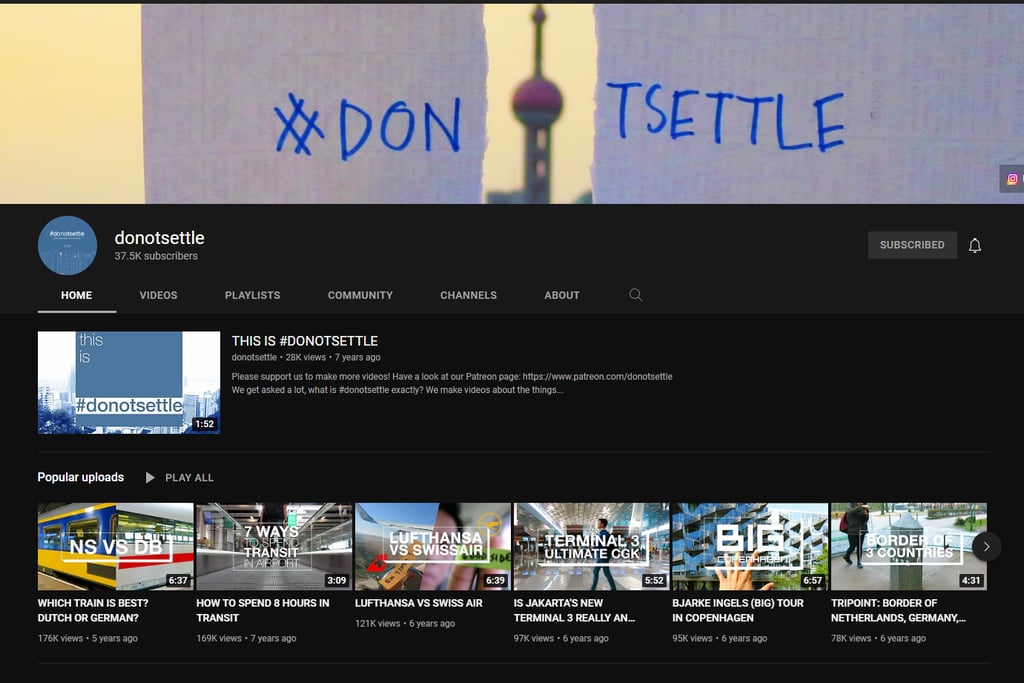Open the BIG Copenhagen thumbnail
Screen dimensions: 1024x683
(x=750, y=547)
